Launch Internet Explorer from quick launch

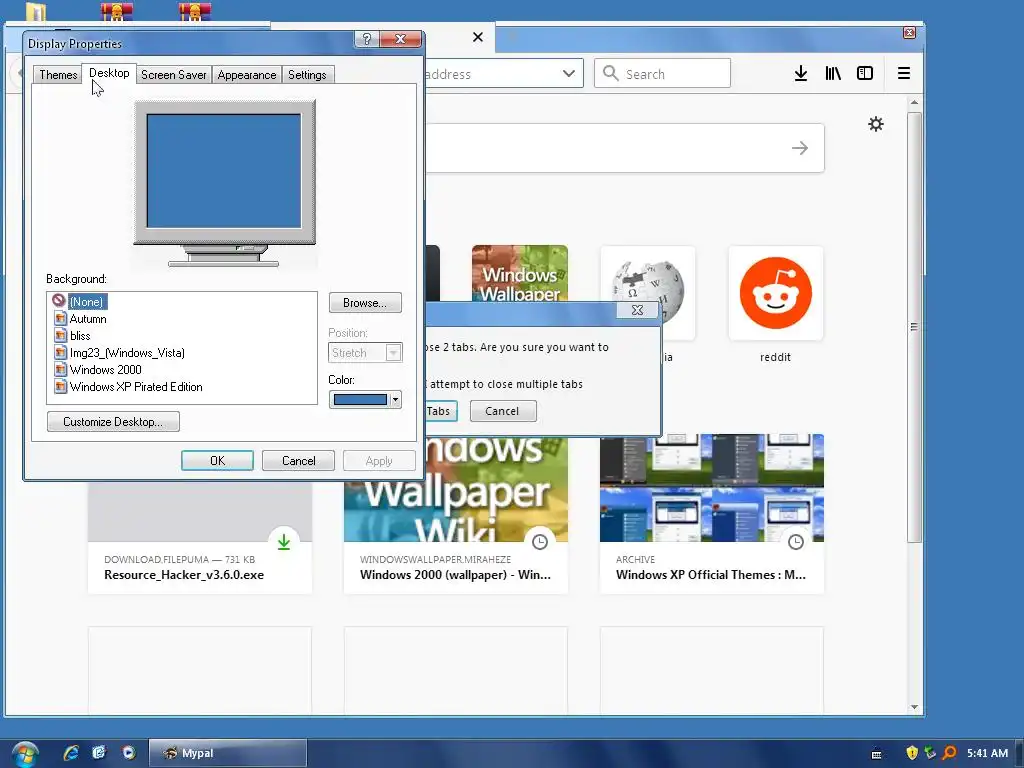[x=71, y=753]
